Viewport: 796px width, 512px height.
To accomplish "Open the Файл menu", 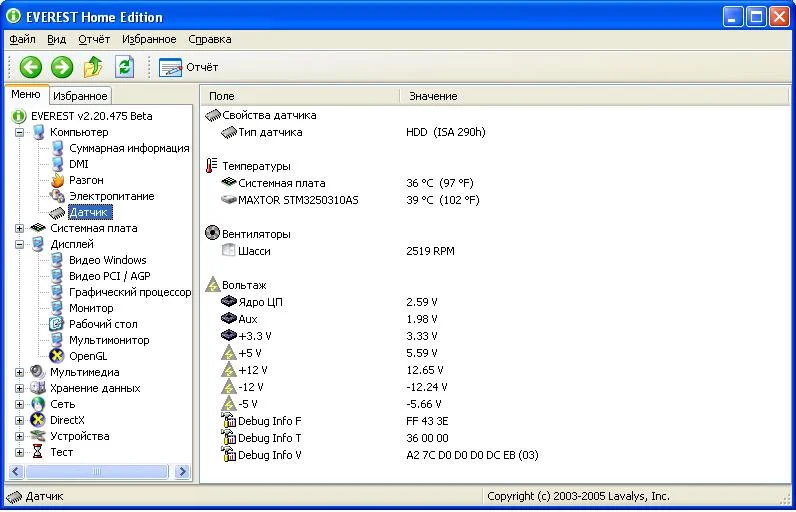I will pos(22,39).
